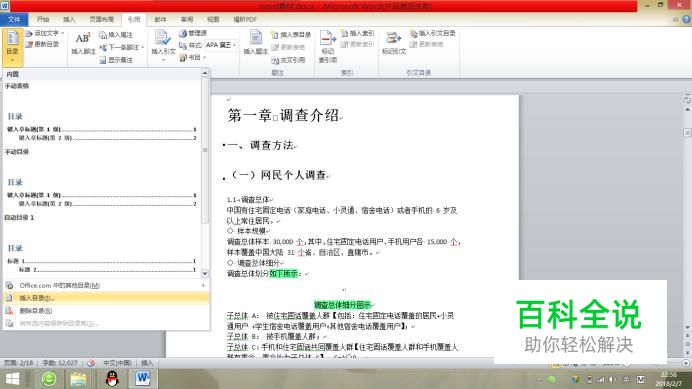Click the proofing check icon in status bar
This screenshot has height=389, width=692.
click(x=91, y=363)
